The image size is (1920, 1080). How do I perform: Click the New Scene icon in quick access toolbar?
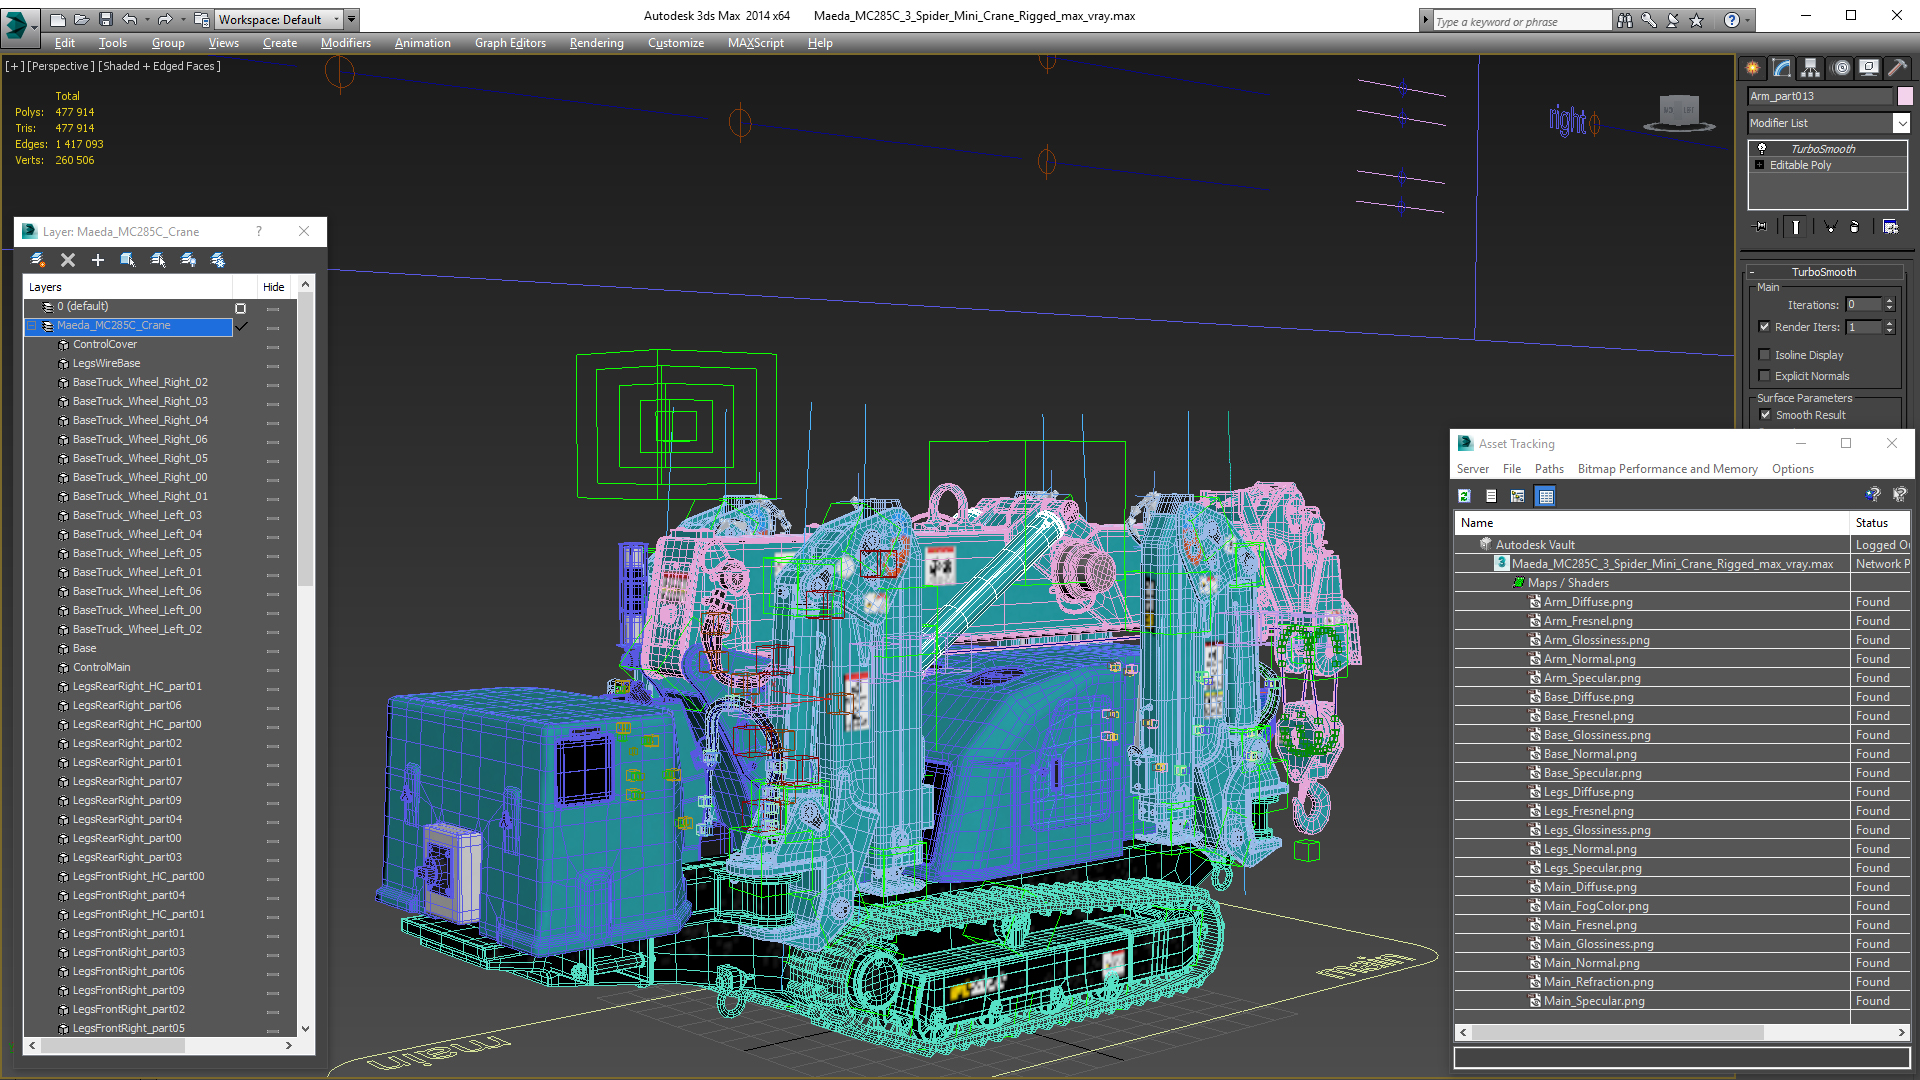pyautogui.click(x=57, y=19)
